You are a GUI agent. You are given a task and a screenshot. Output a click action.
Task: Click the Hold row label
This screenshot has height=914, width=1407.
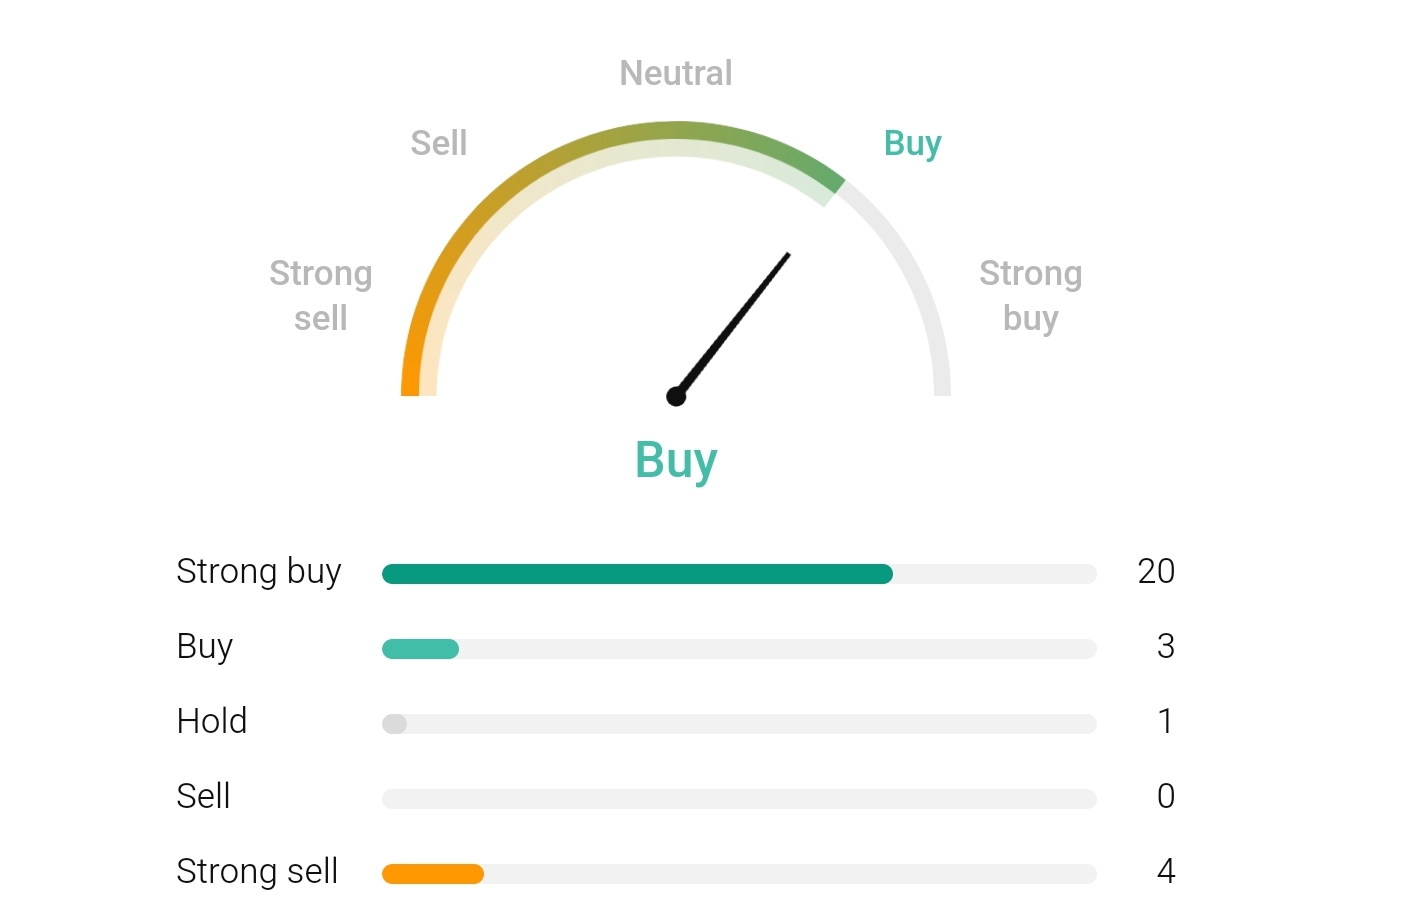coord(212,721)
